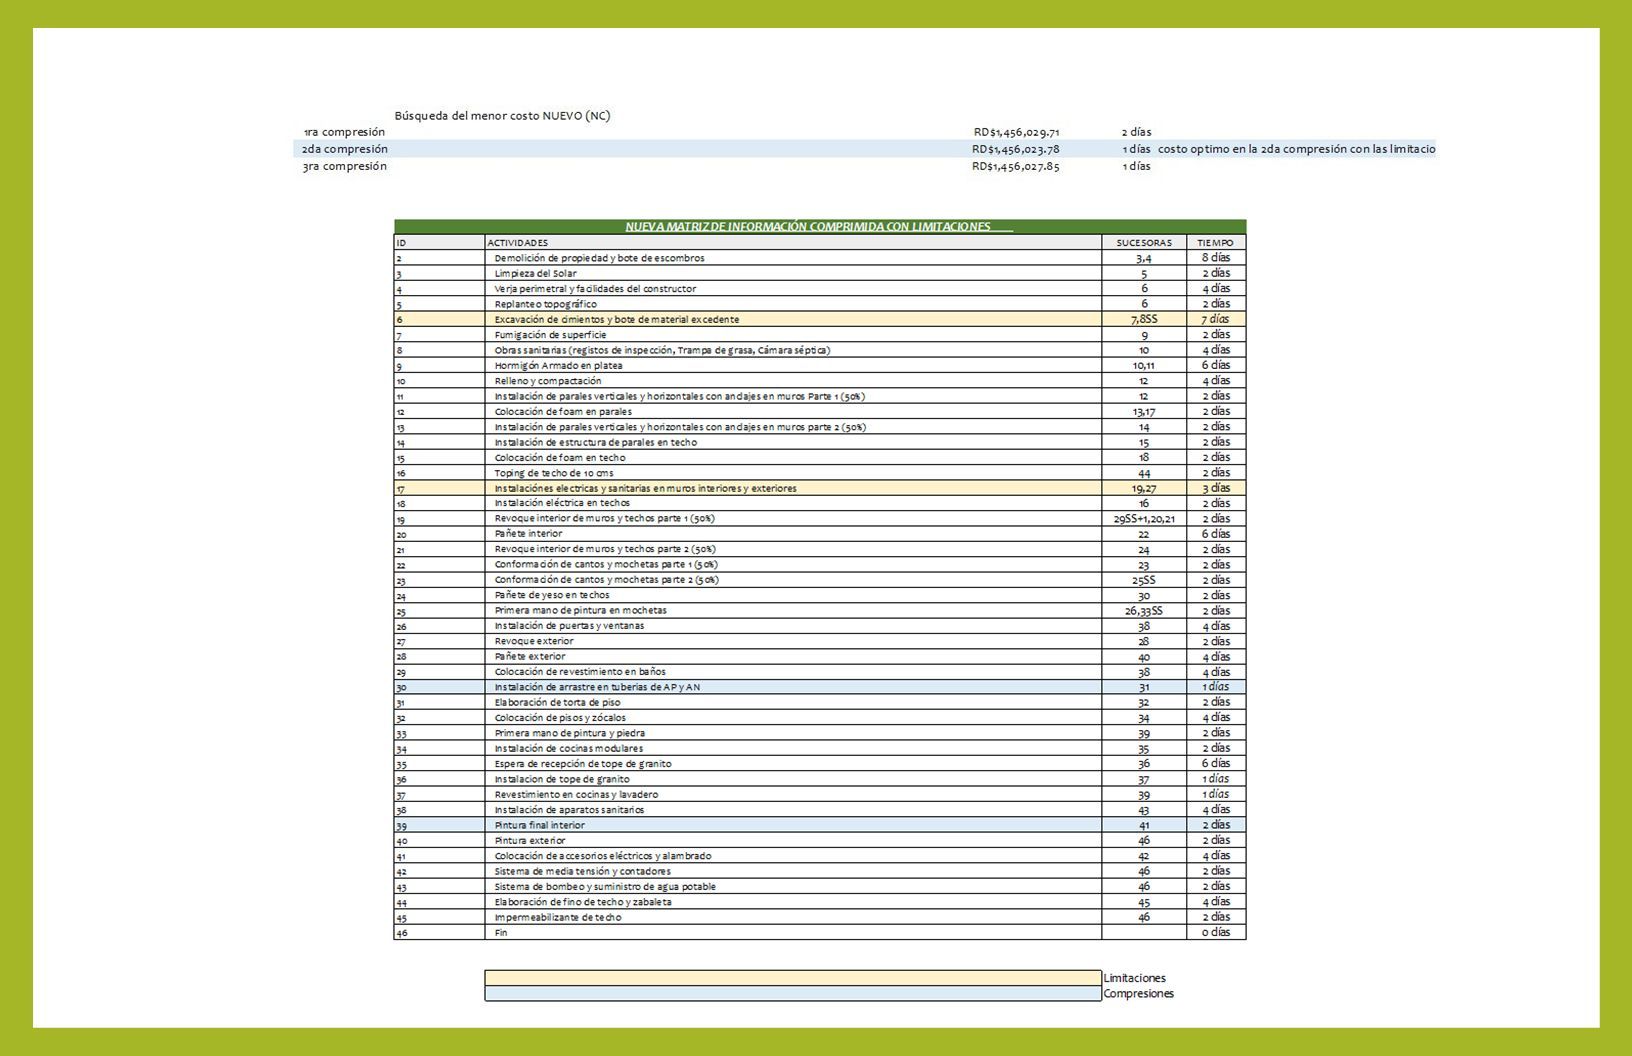
Task: Click the "26,33SS" sucesoras cell
Action: tap(1144, 611)
